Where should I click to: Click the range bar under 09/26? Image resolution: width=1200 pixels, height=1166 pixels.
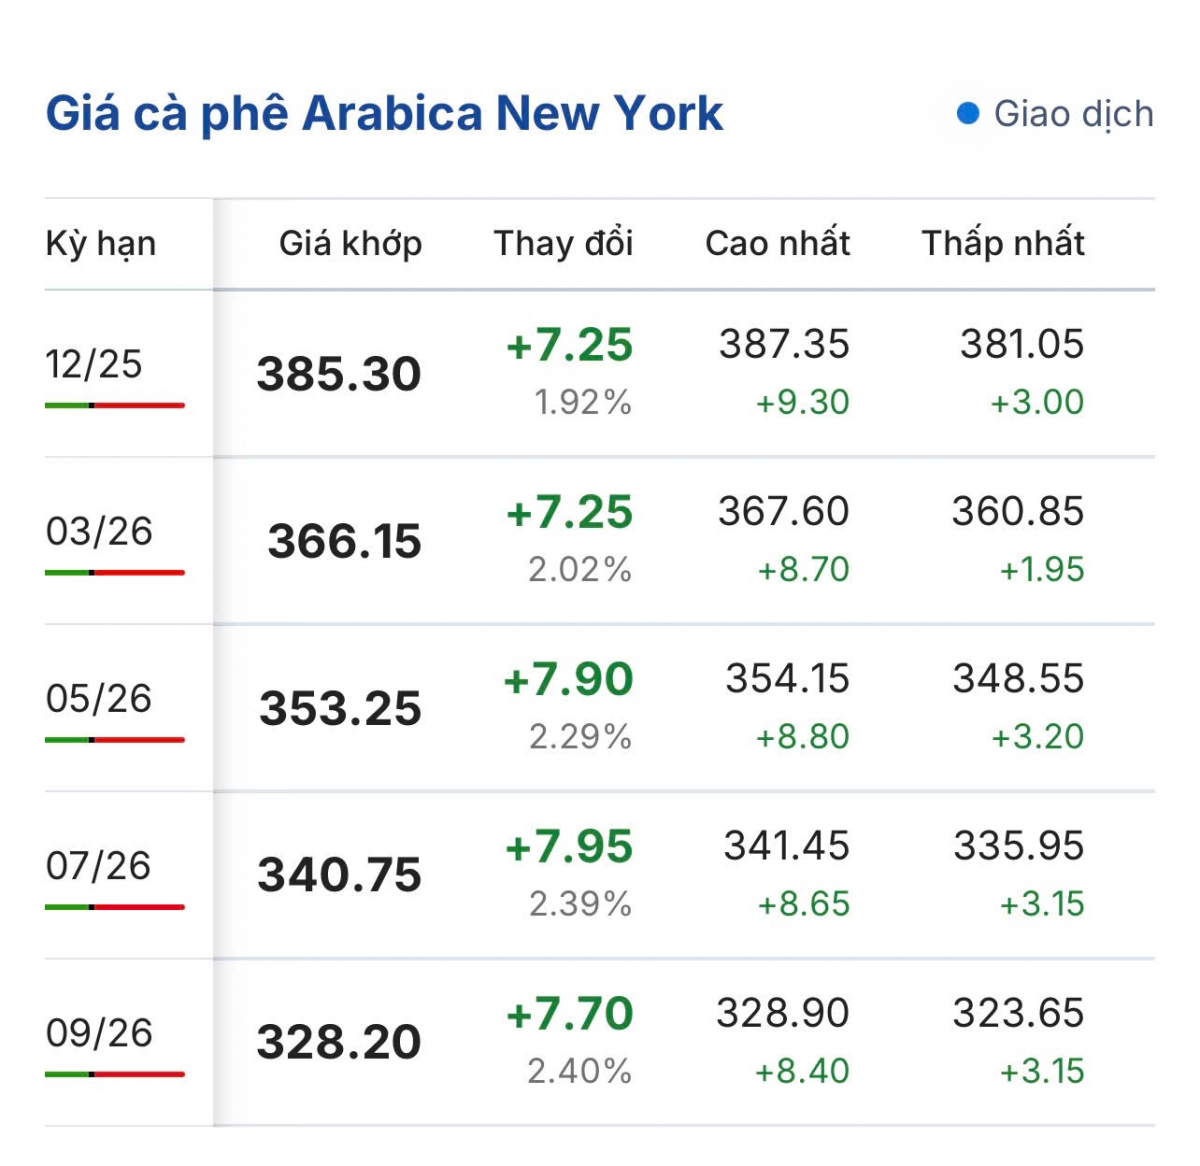coord(115,1073)
